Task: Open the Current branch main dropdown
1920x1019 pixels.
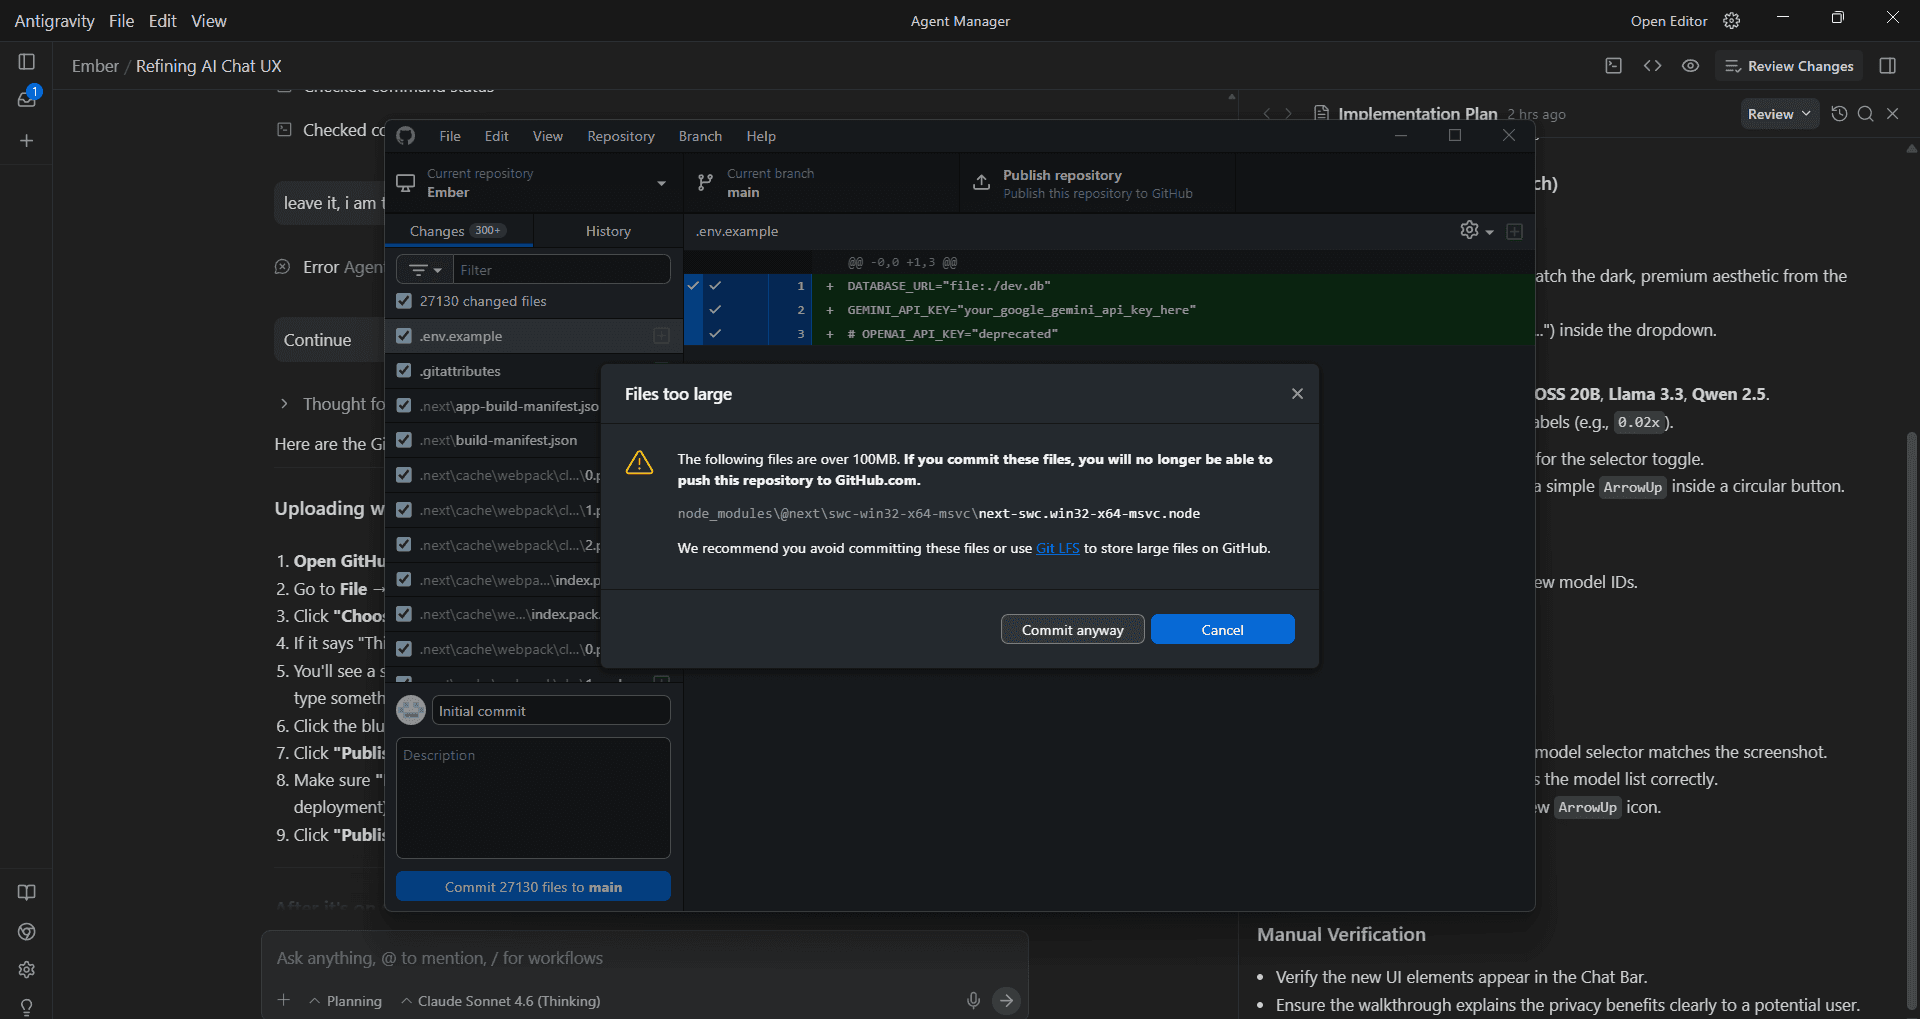Action: [x=821, y=183]
